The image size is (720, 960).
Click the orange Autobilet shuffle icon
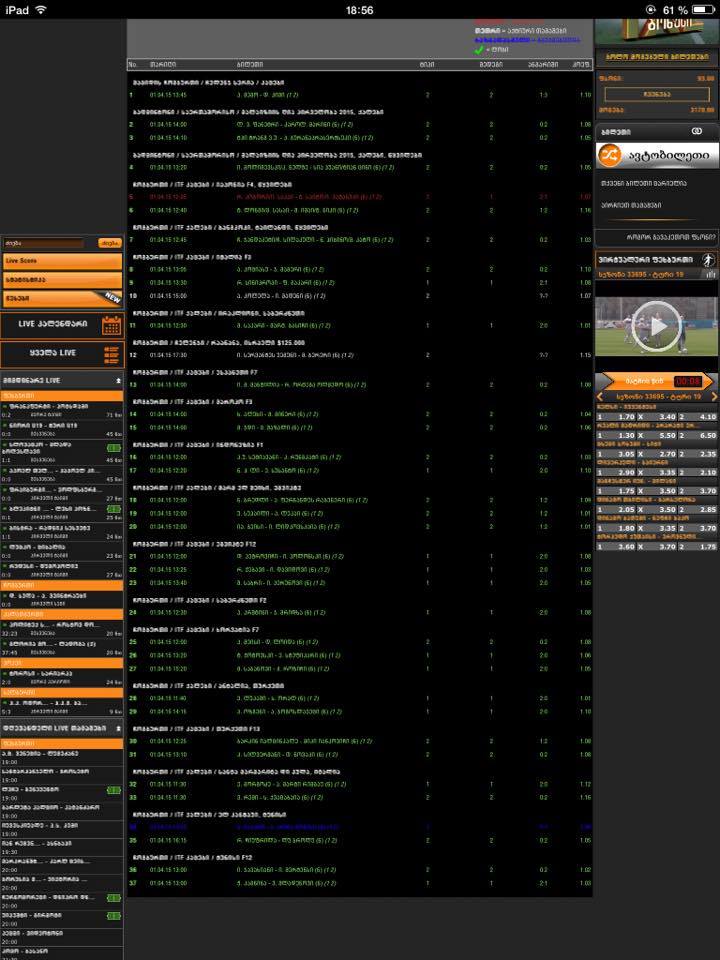coord(609,156)
